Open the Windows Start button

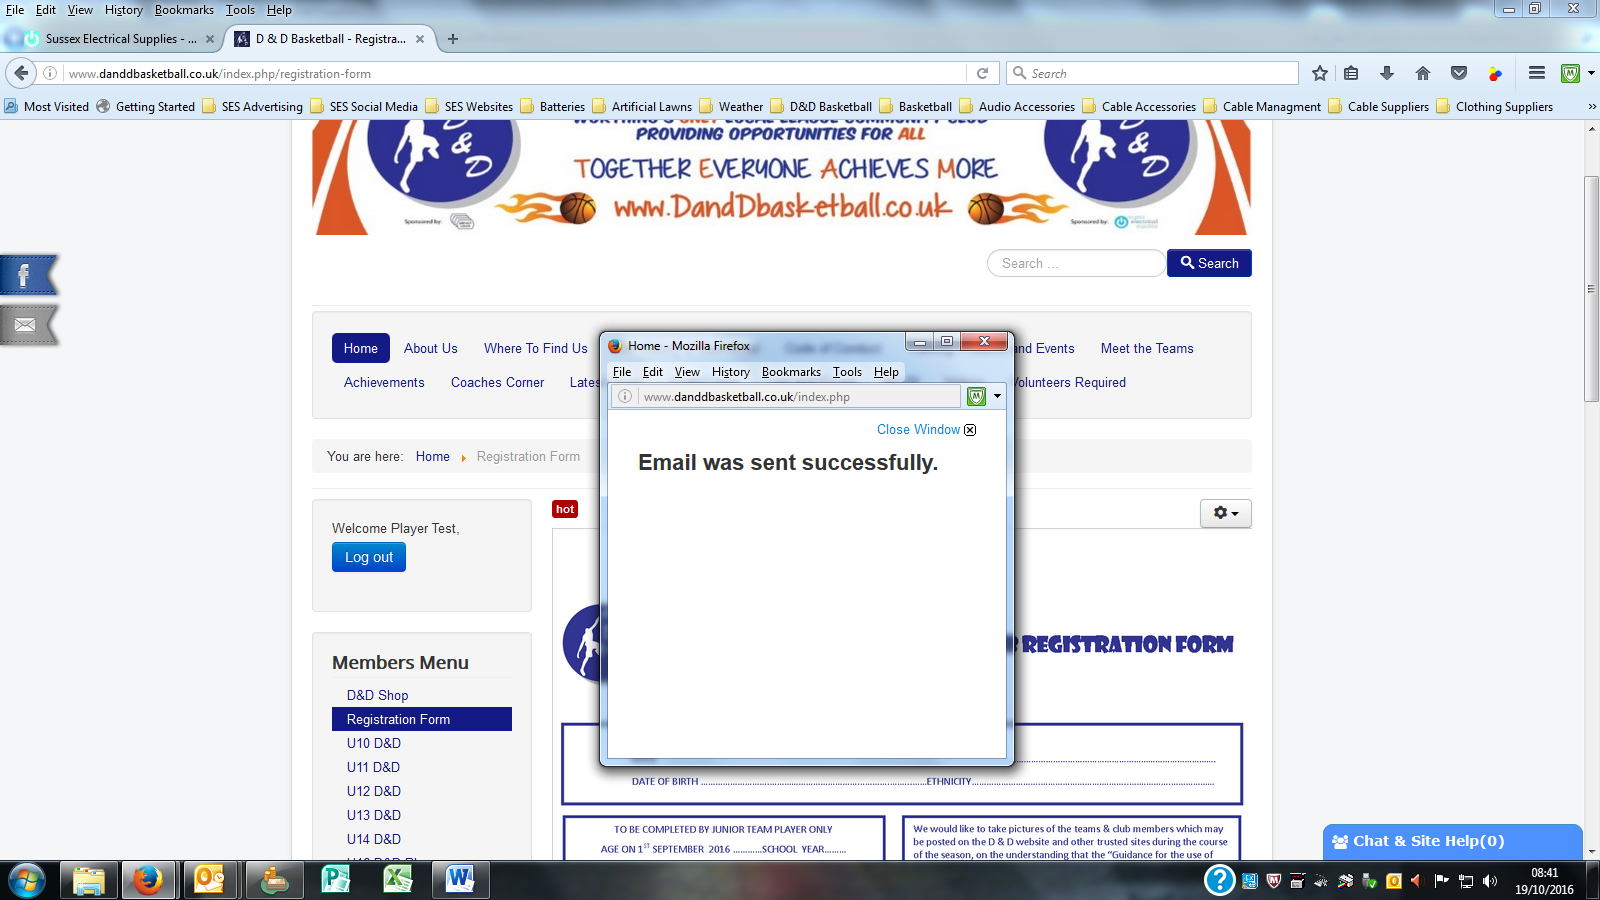point(26,881)
